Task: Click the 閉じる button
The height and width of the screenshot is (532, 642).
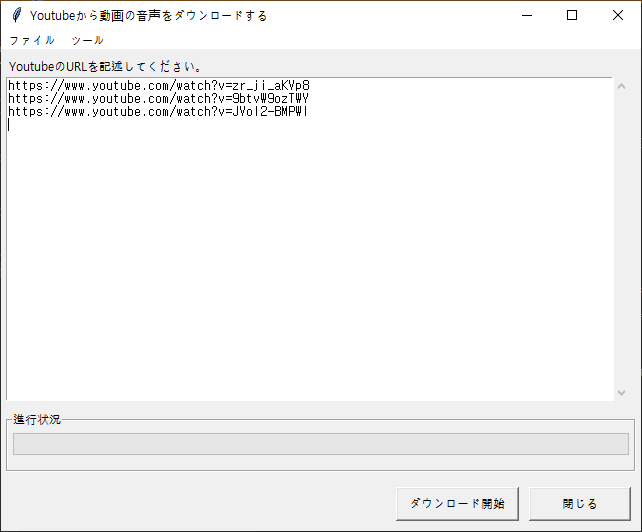Action: pyautogui.click(x=580, y=504)
